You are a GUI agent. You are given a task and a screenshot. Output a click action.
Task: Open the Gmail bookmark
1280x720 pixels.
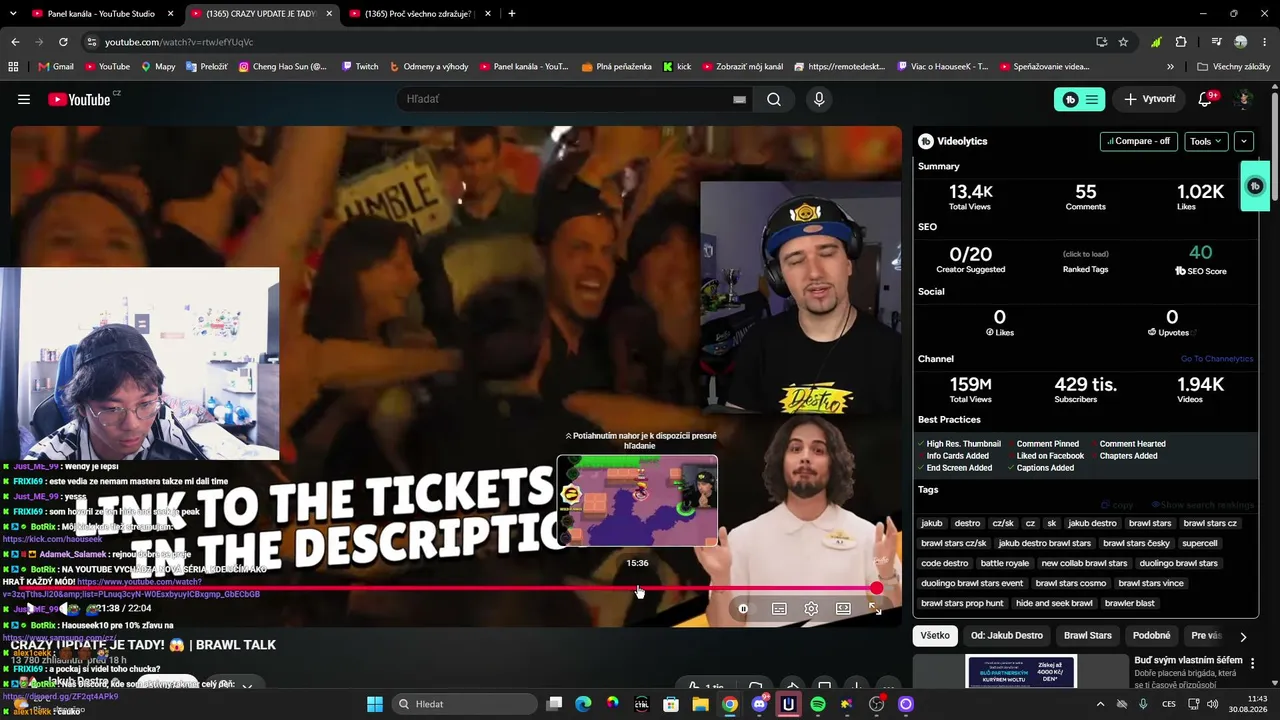pos(56,67)
